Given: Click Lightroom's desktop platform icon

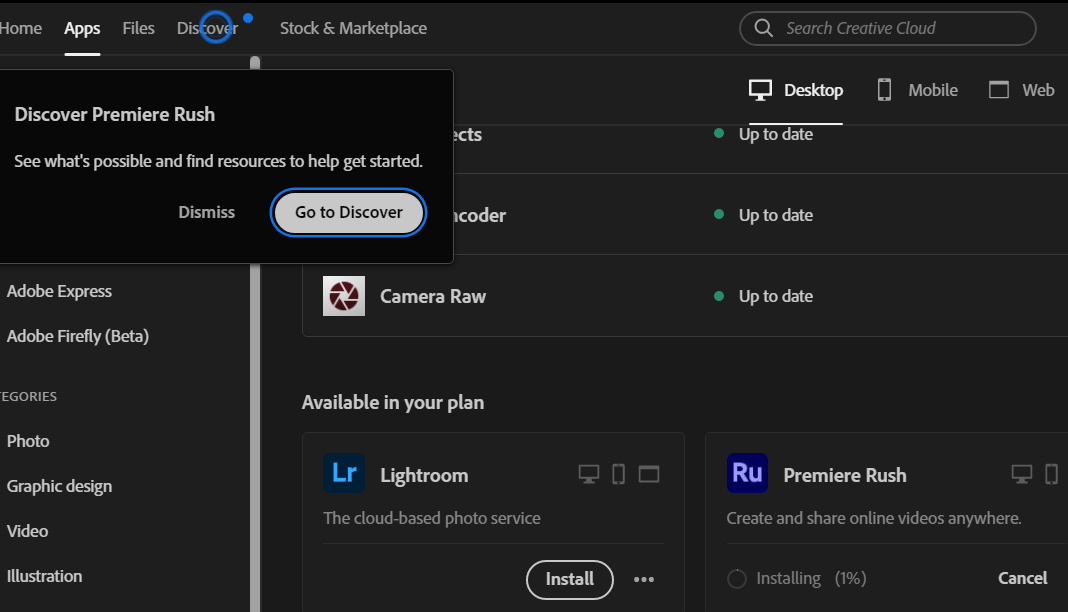Looking at the screenshot, I should click(x=589, y=474).
